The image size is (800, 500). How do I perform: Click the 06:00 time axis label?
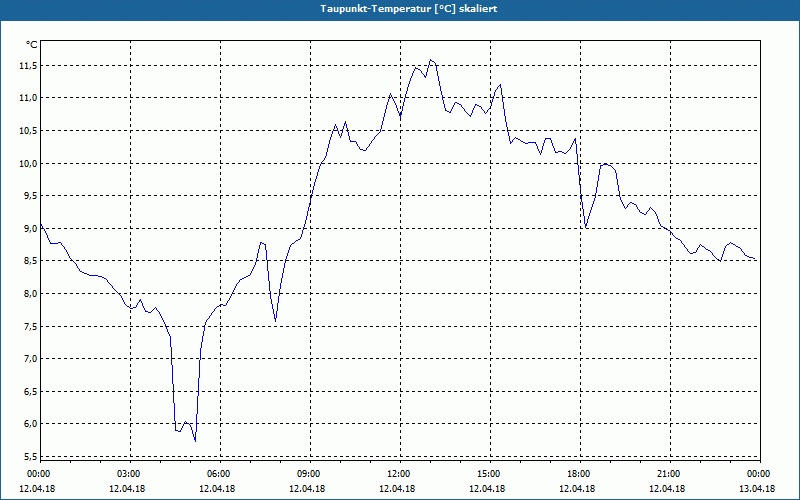(220, 474)
